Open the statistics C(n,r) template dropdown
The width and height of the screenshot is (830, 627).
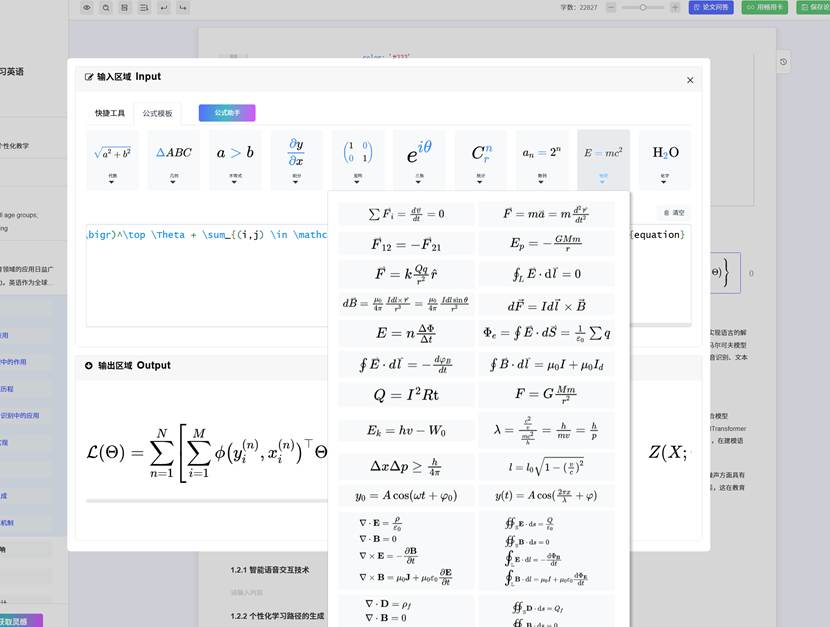click(481, 160)
